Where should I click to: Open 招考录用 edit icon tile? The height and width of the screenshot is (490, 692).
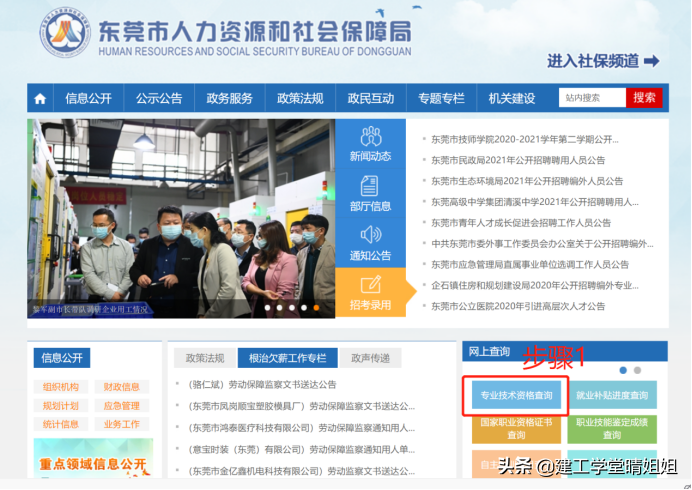[370, 292]
